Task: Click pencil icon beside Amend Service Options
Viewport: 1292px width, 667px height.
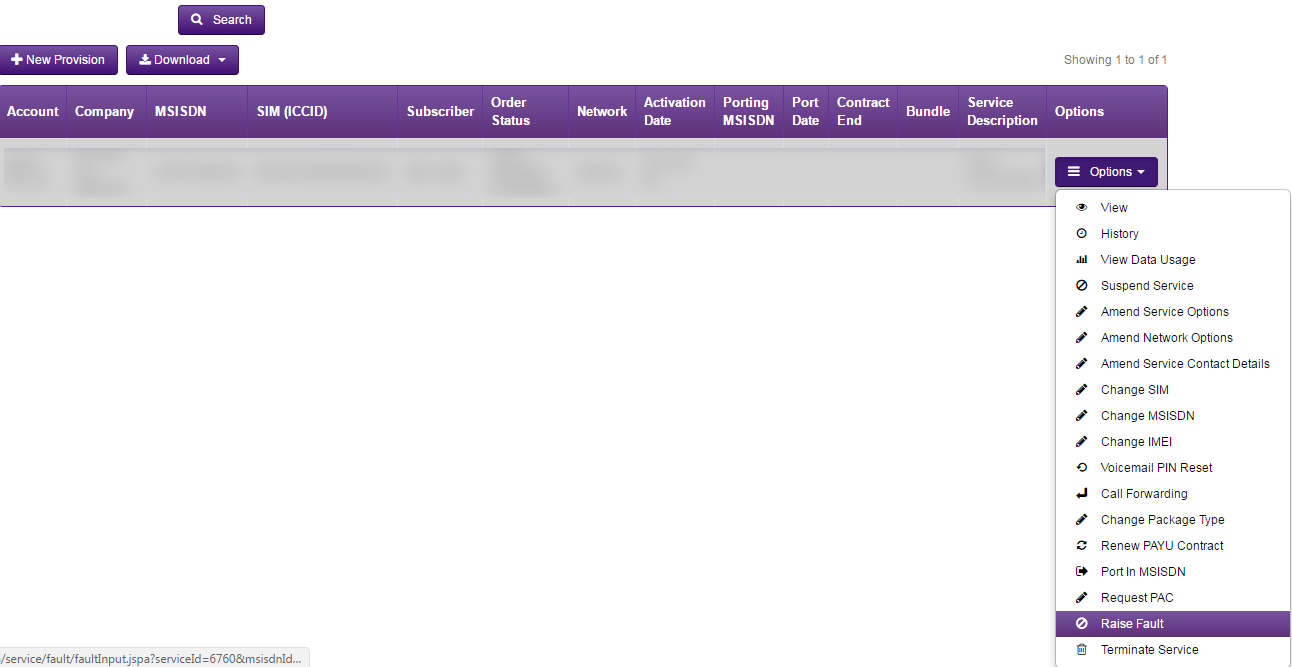Action: pos(1081,312)
